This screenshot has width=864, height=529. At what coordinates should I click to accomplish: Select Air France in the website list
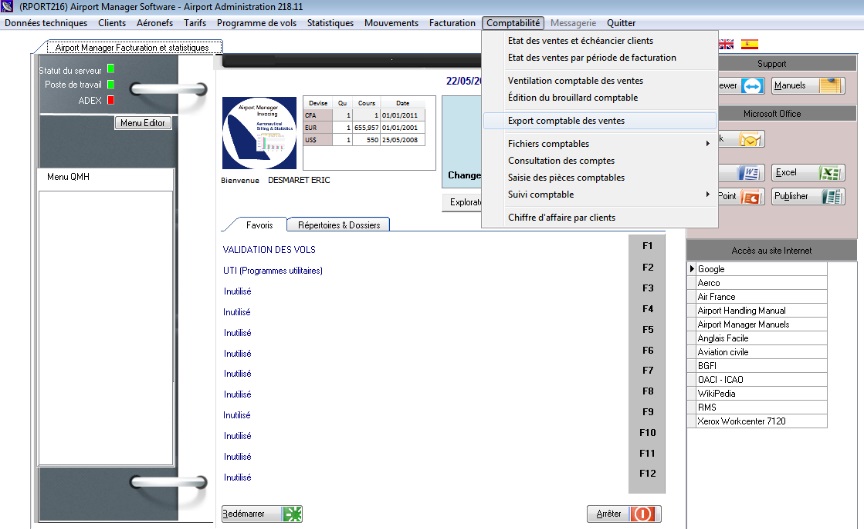(x=716, y=297)
